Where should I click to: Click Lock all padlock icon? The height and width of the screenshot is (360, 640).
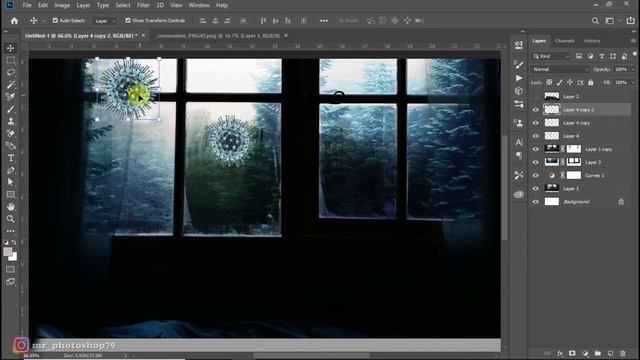point(591,82)
